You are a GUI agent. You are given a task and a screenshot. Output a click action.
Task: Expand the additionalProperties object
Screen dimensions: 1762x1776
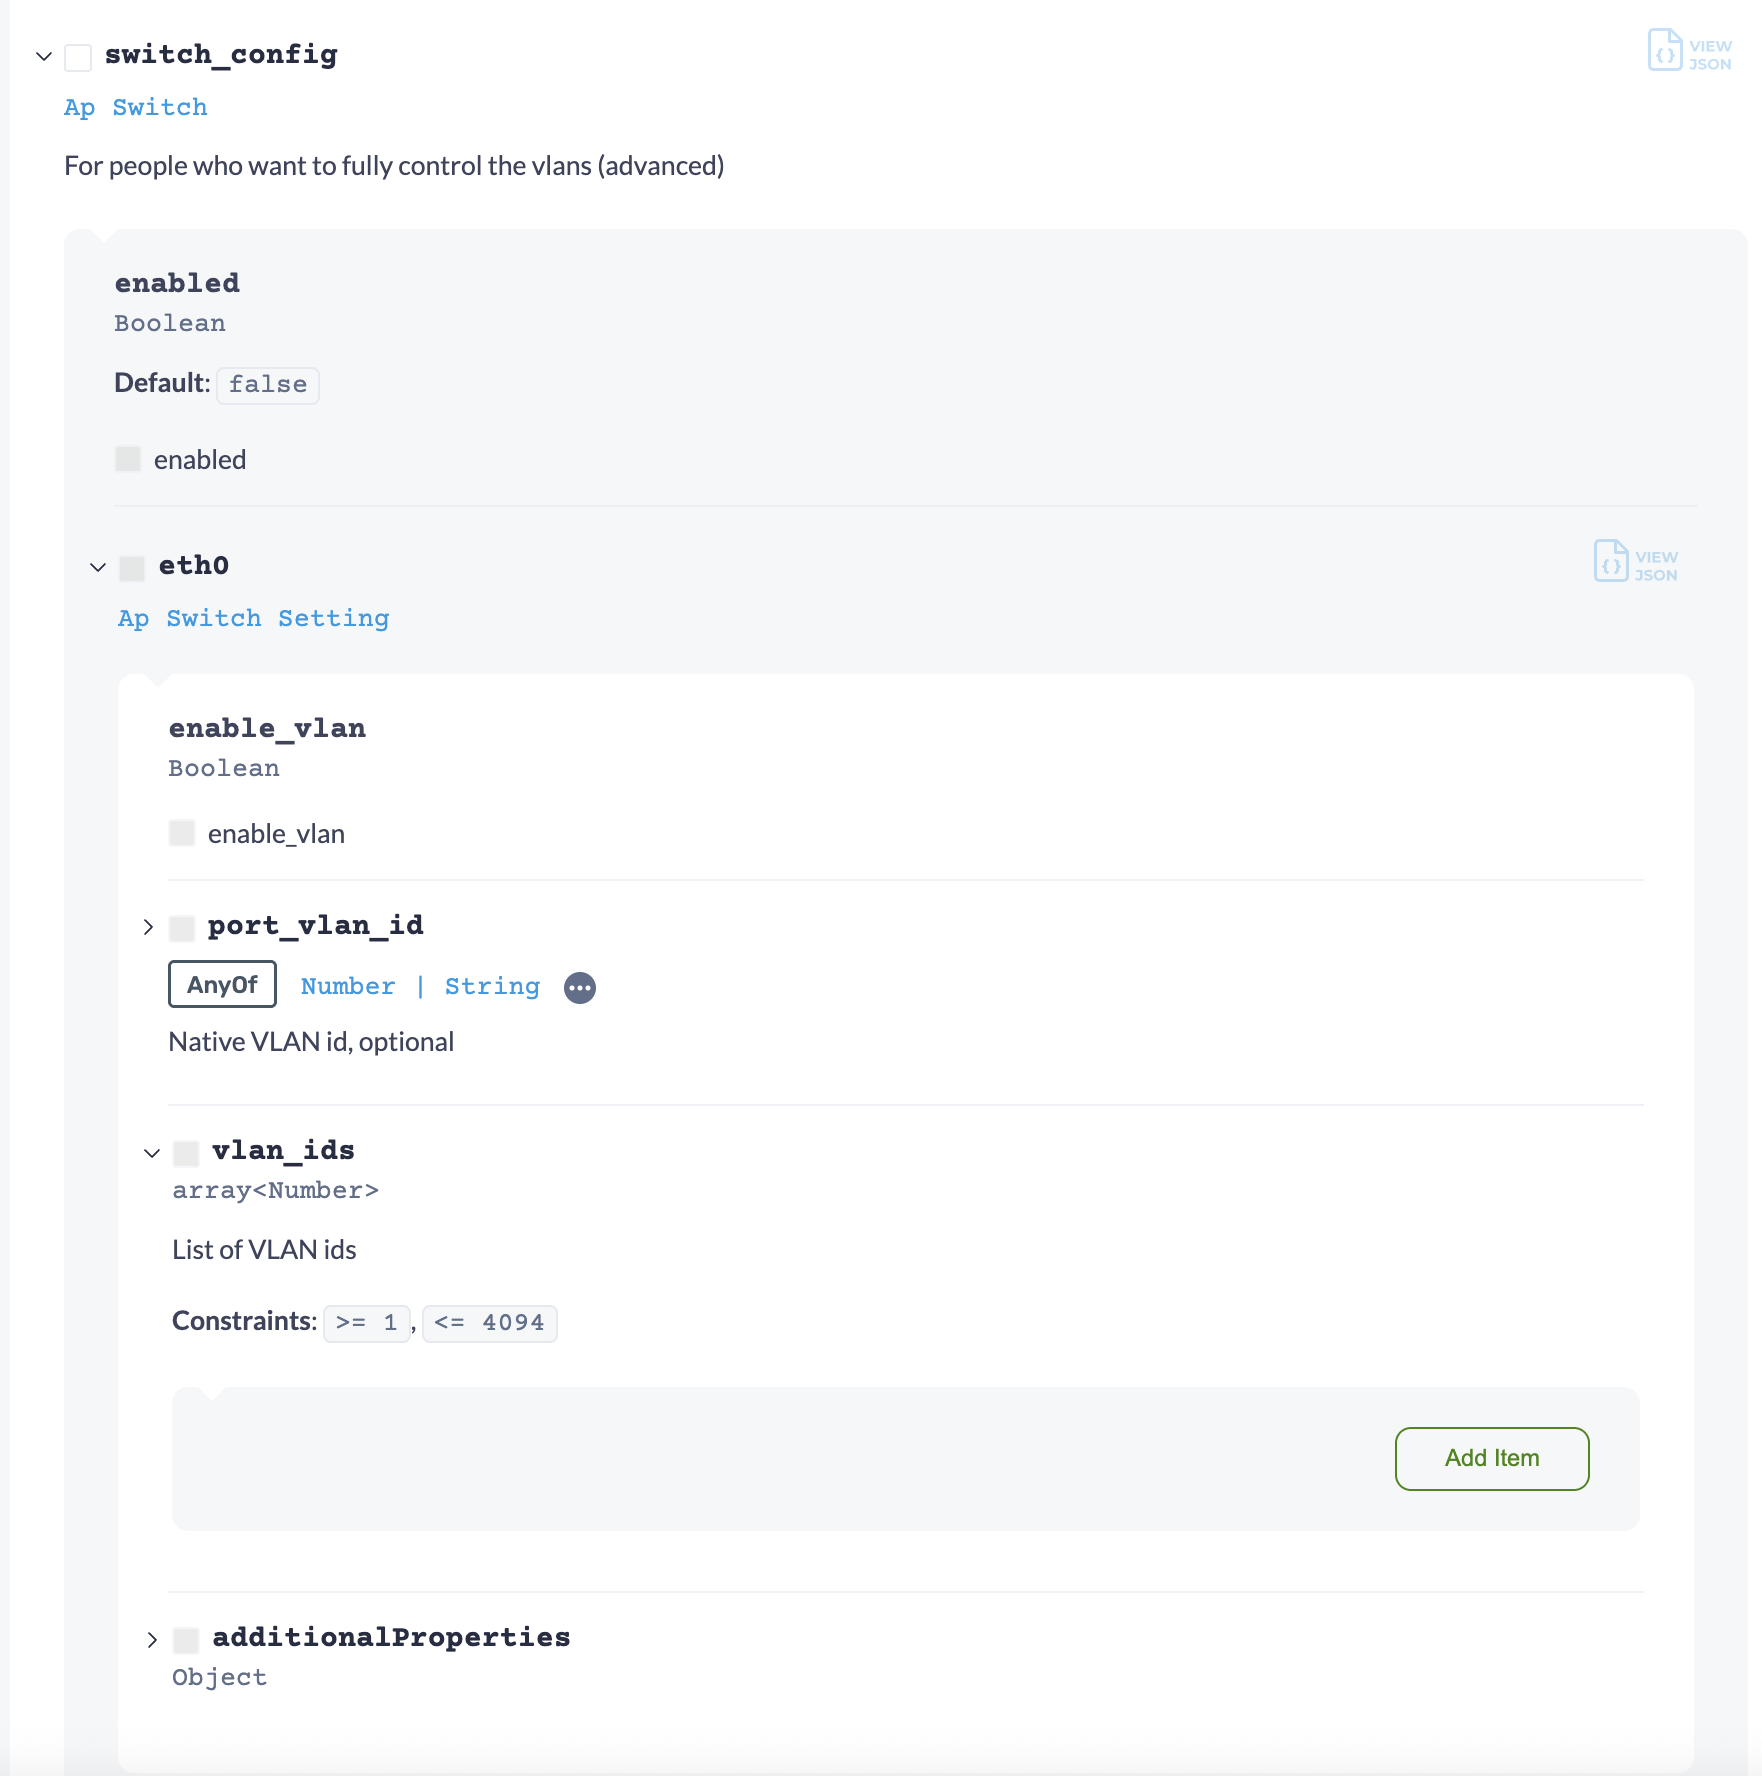point(152,1640)
